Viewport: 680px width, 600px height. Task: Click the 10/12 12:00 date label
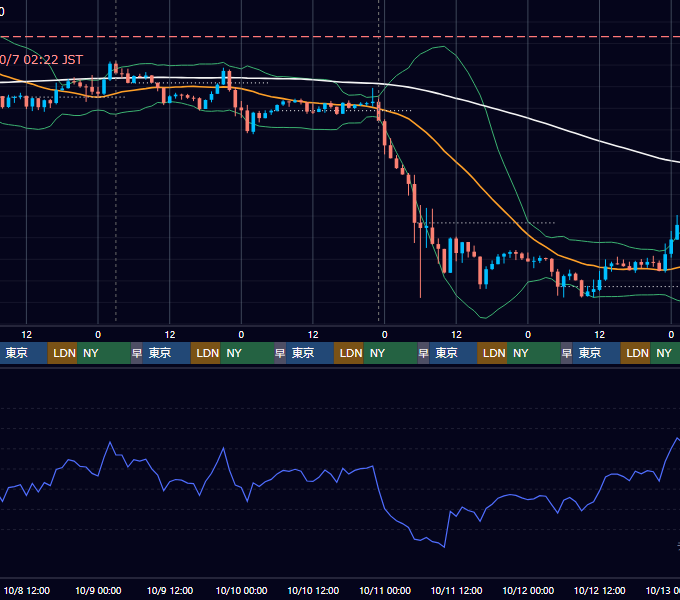[x=599, y=590]
